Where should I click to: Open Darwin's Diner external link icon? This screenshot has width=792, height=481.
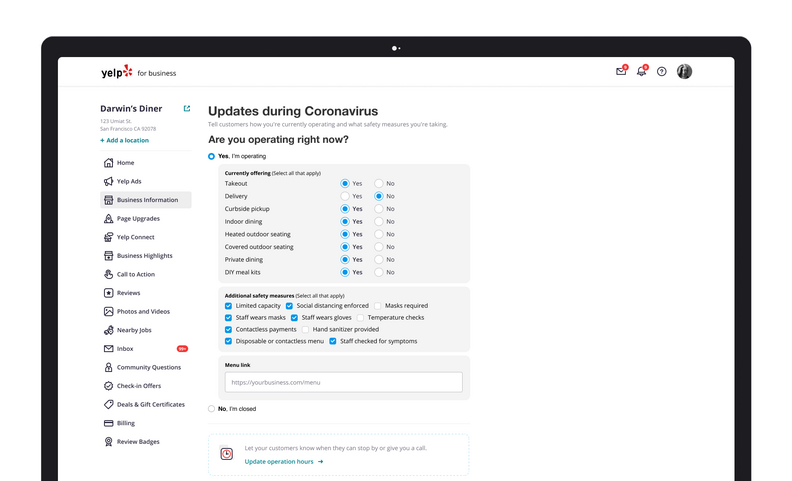(x=186, y=108)
